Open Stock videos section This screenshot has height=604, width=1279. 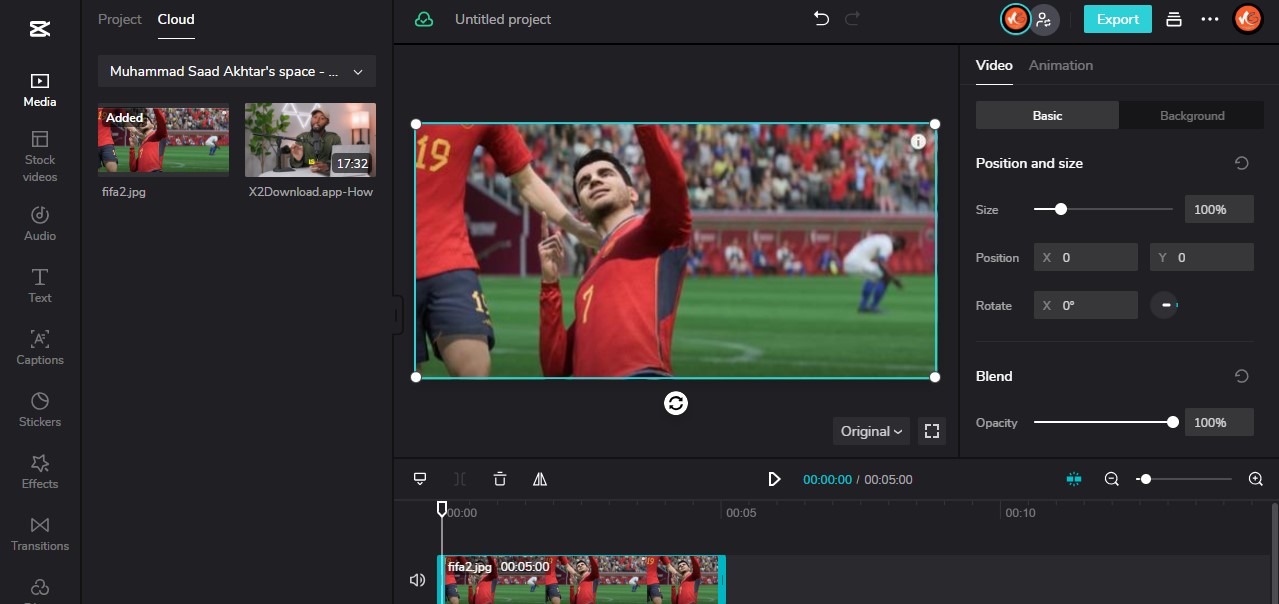[x=40, y=157]
